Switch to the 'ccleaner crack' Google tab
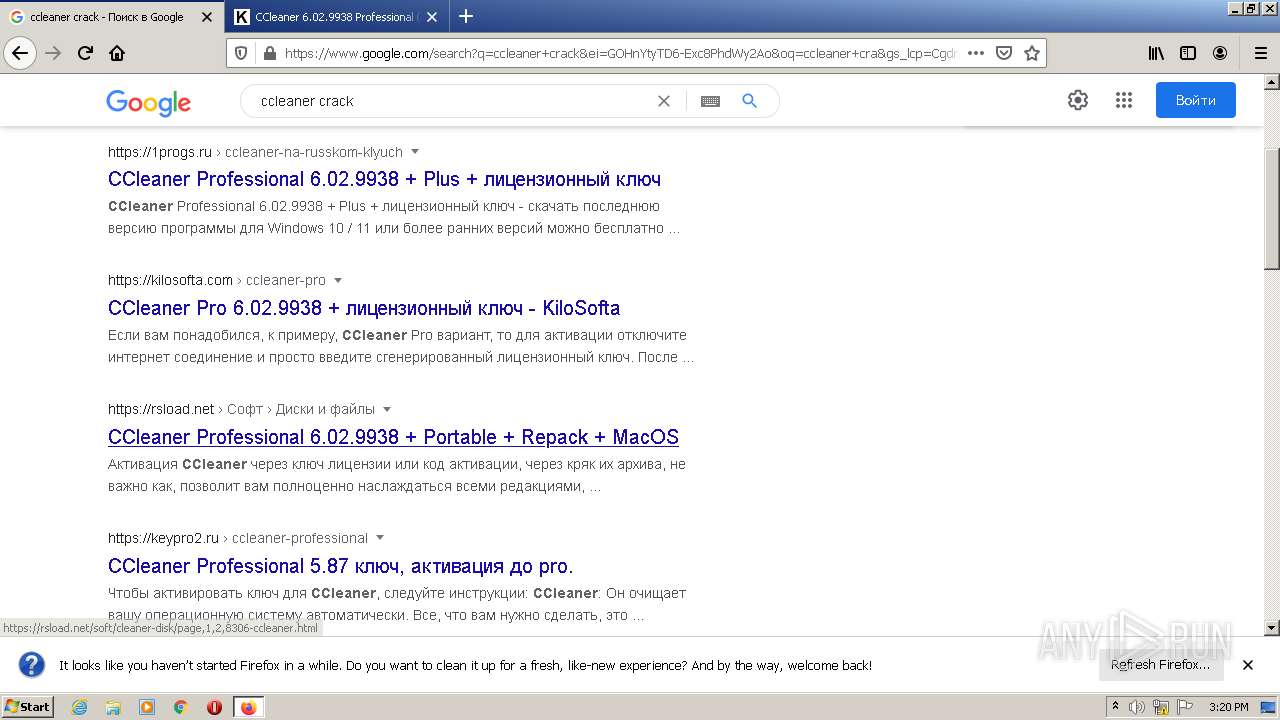This screenshot has width=1280, height=720. 106,16
